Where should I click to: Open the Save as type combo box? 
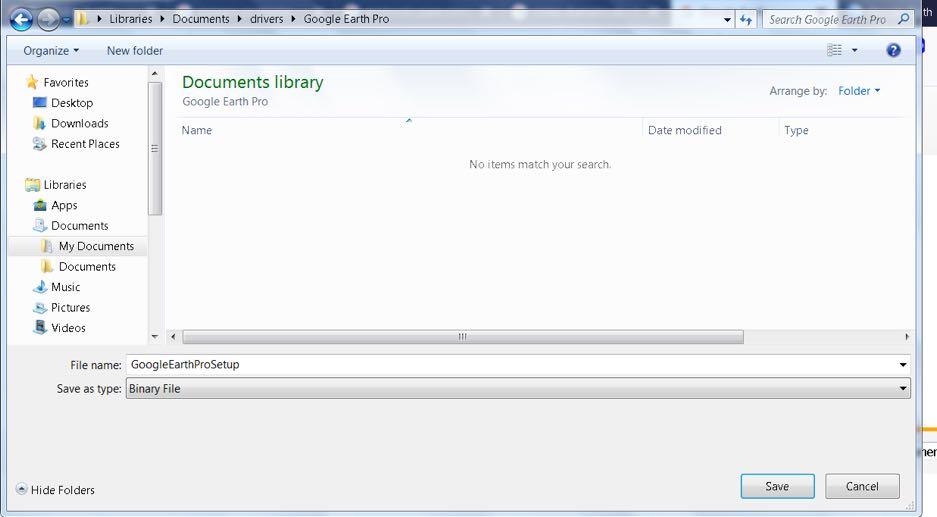coord(518,388)
